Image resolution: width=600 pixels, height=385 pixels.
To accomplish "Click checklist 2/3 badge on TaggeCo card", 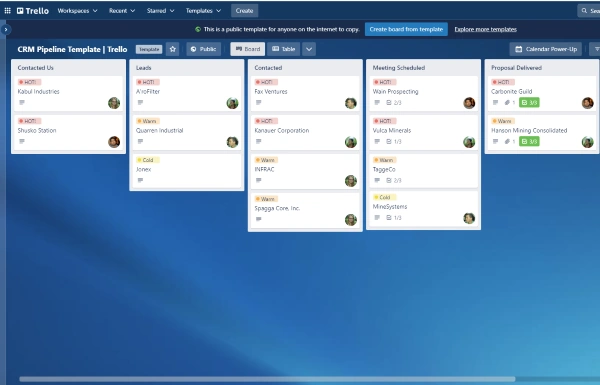I will point(394,180).
